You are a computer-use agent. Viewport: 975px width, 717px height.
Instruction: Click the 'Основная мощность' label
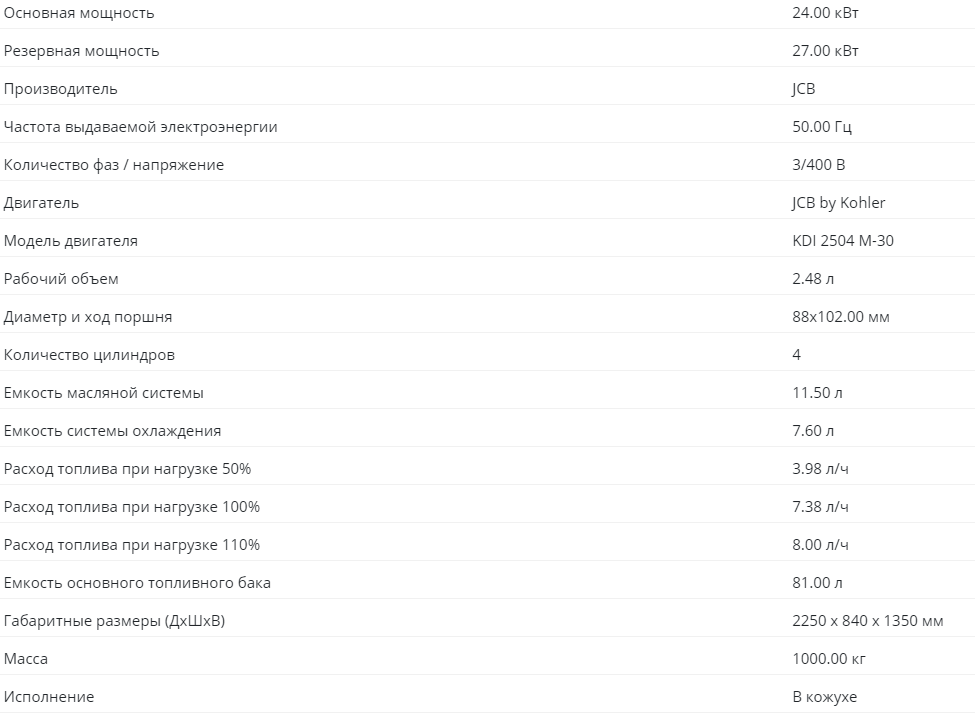(79, 13)
